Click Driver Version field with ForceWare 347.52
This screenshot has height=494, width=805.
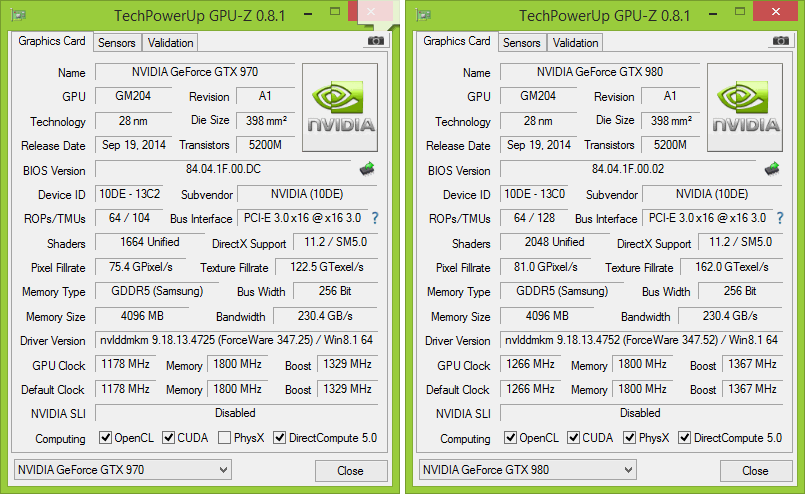tap(642, 340)
